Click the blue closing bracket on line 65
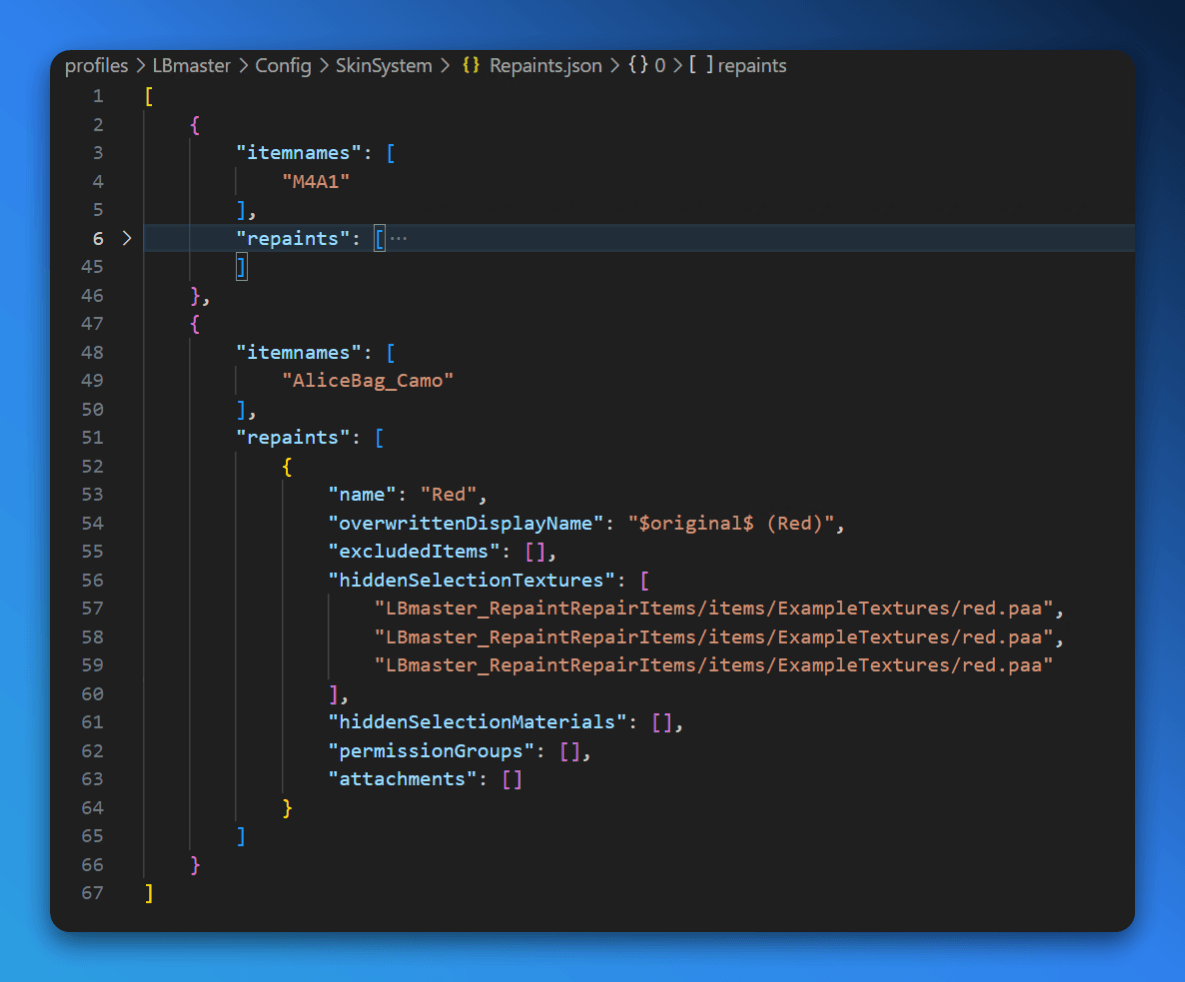The height and width of the screenshot is (982, 1185). click(x=241, y=836)
